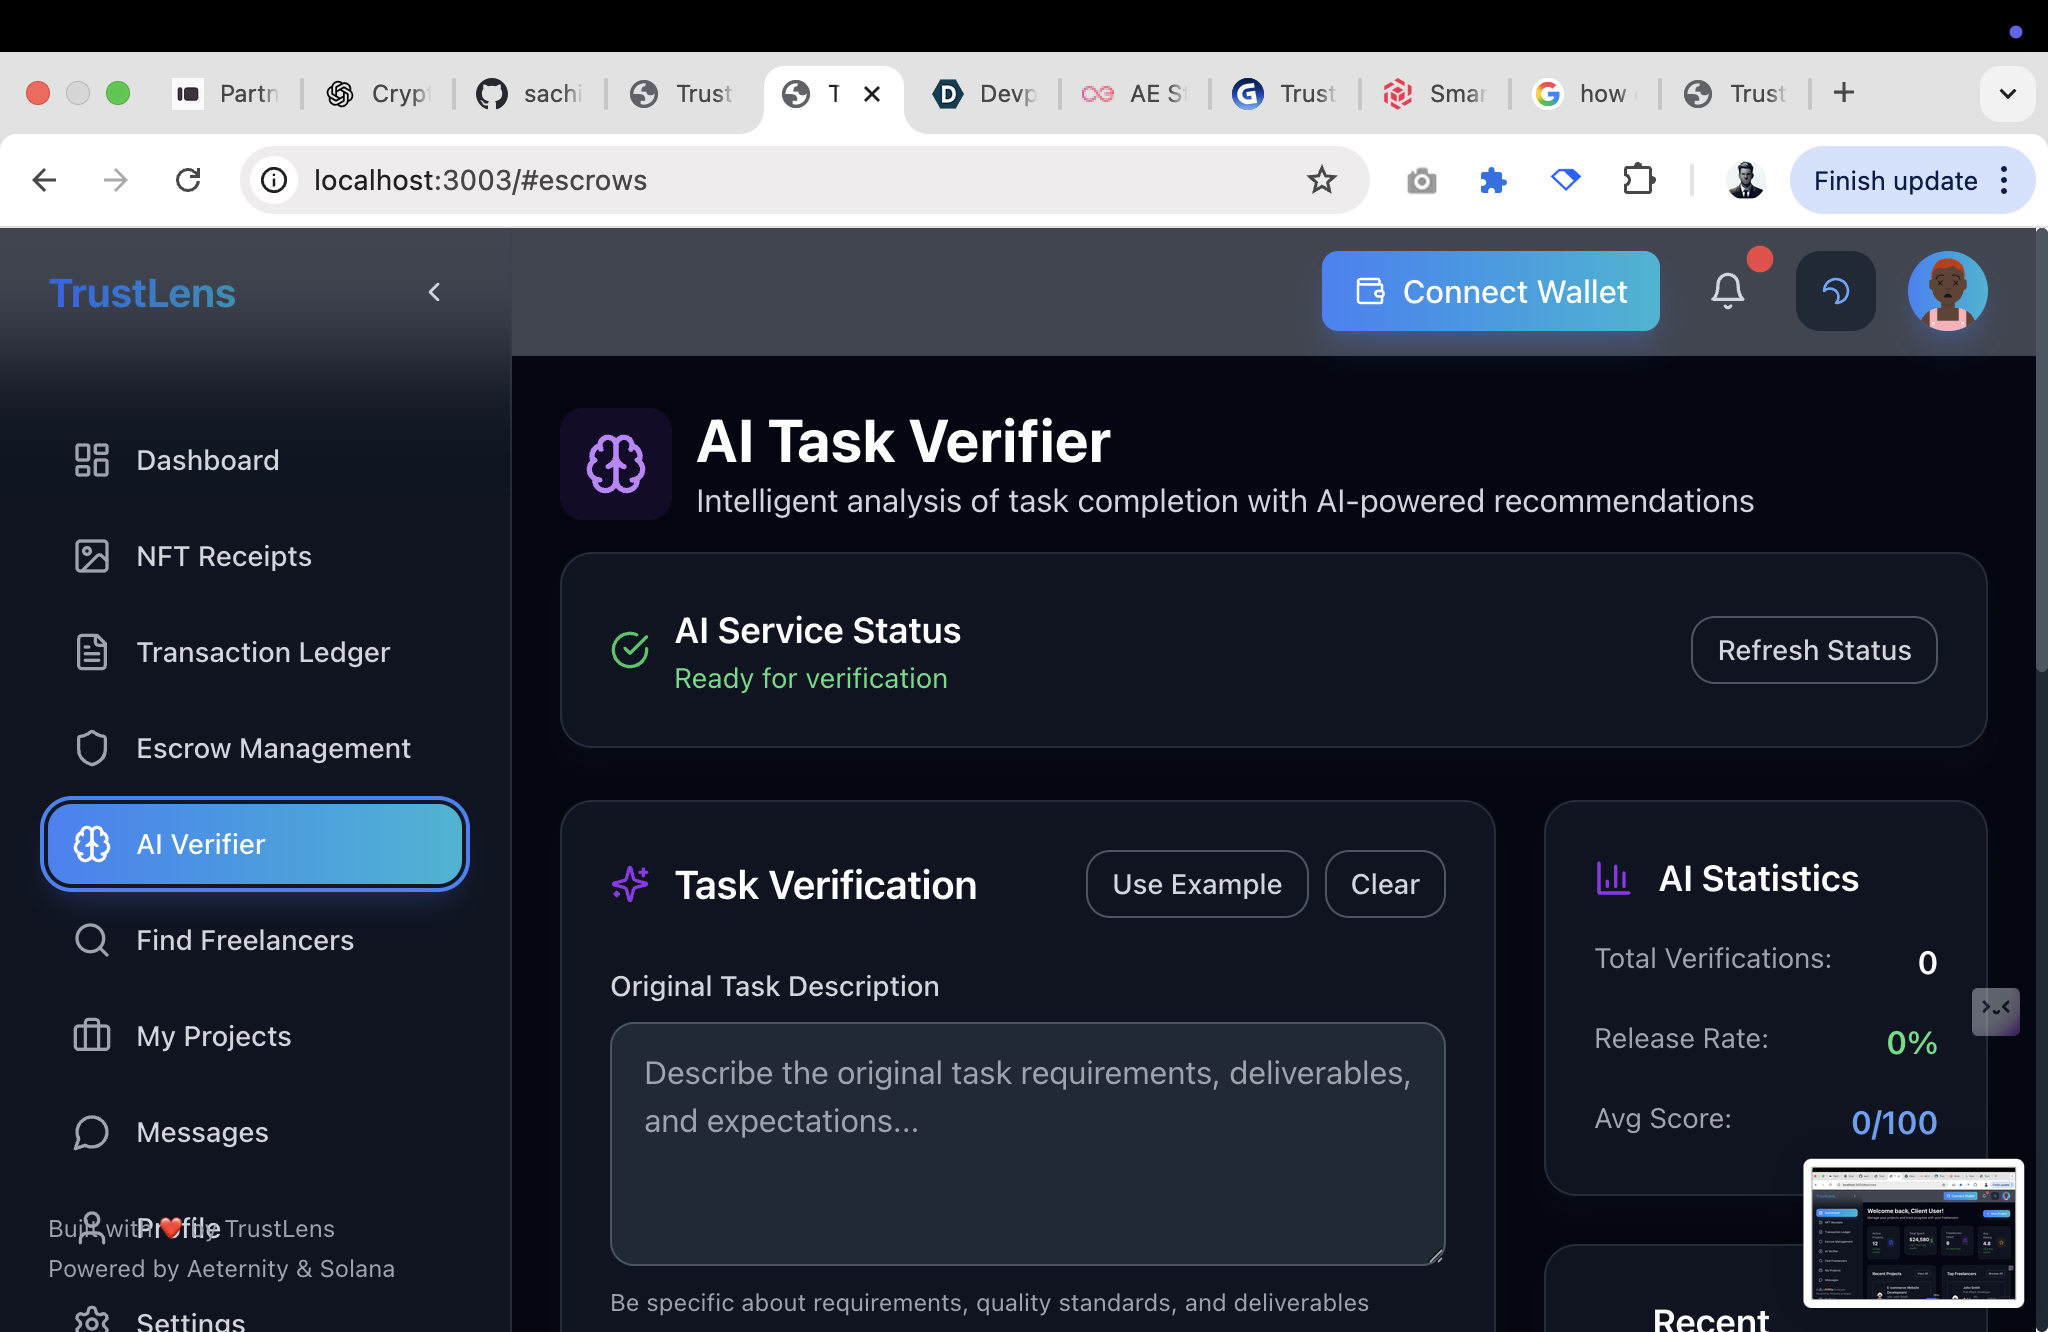
Task: Click the AI Task Verifier brain icon
Action: tap(616, 464)
